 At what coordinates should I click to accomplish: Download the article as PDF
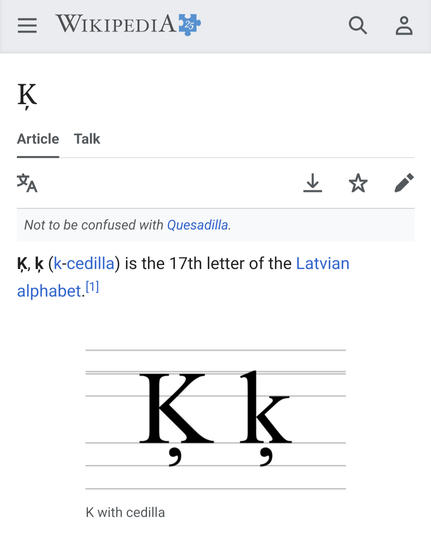click(x=313, y=183)
